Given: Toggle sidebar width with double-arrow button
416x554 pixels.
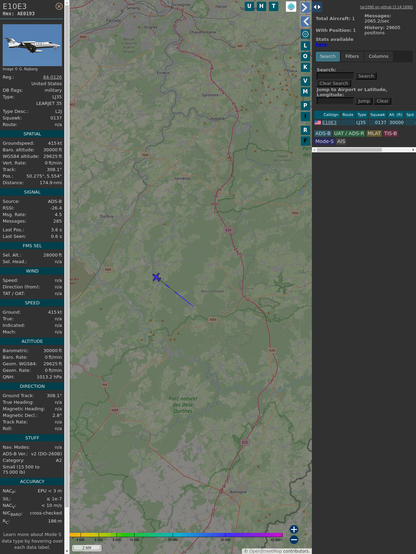Looking at the screenshot, I should click(317, 7).
